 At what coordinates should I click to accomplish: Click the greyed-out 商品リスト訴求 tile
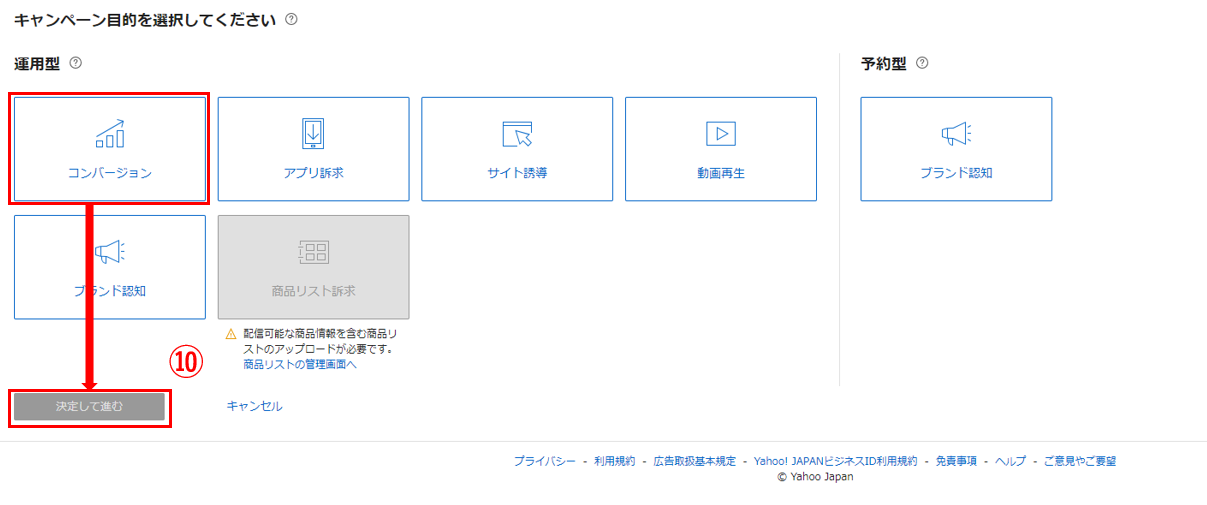coord(313,267)
